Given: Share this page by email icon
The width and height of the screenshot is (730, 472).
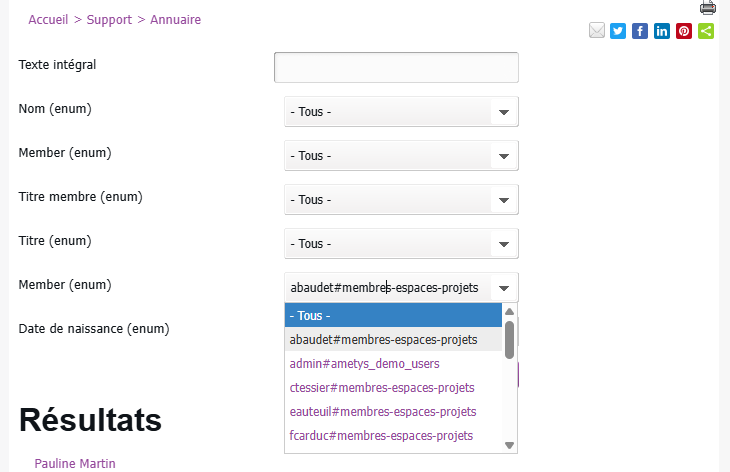Looking at the screenshot, I should pos(597,31).
